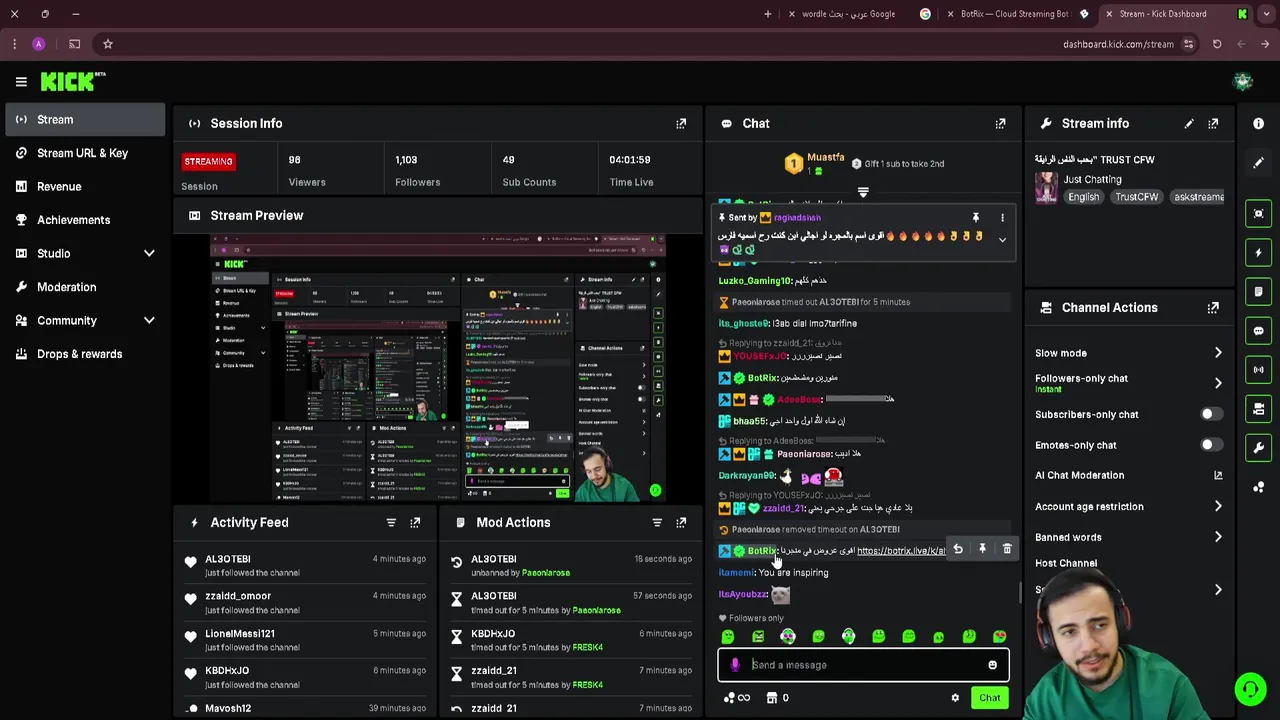Send message with the green Chat button

tap(989, 698)
